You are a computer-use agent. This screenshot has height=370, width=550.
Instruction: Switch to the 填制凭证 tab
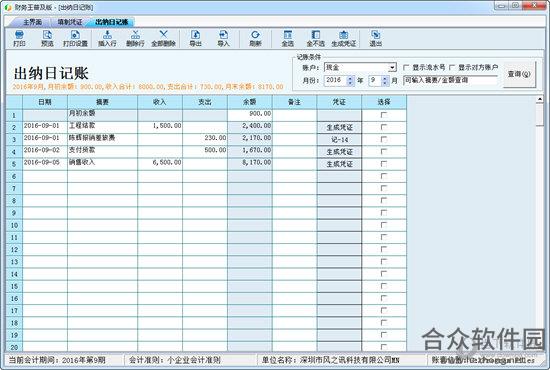tap(70, 22)
